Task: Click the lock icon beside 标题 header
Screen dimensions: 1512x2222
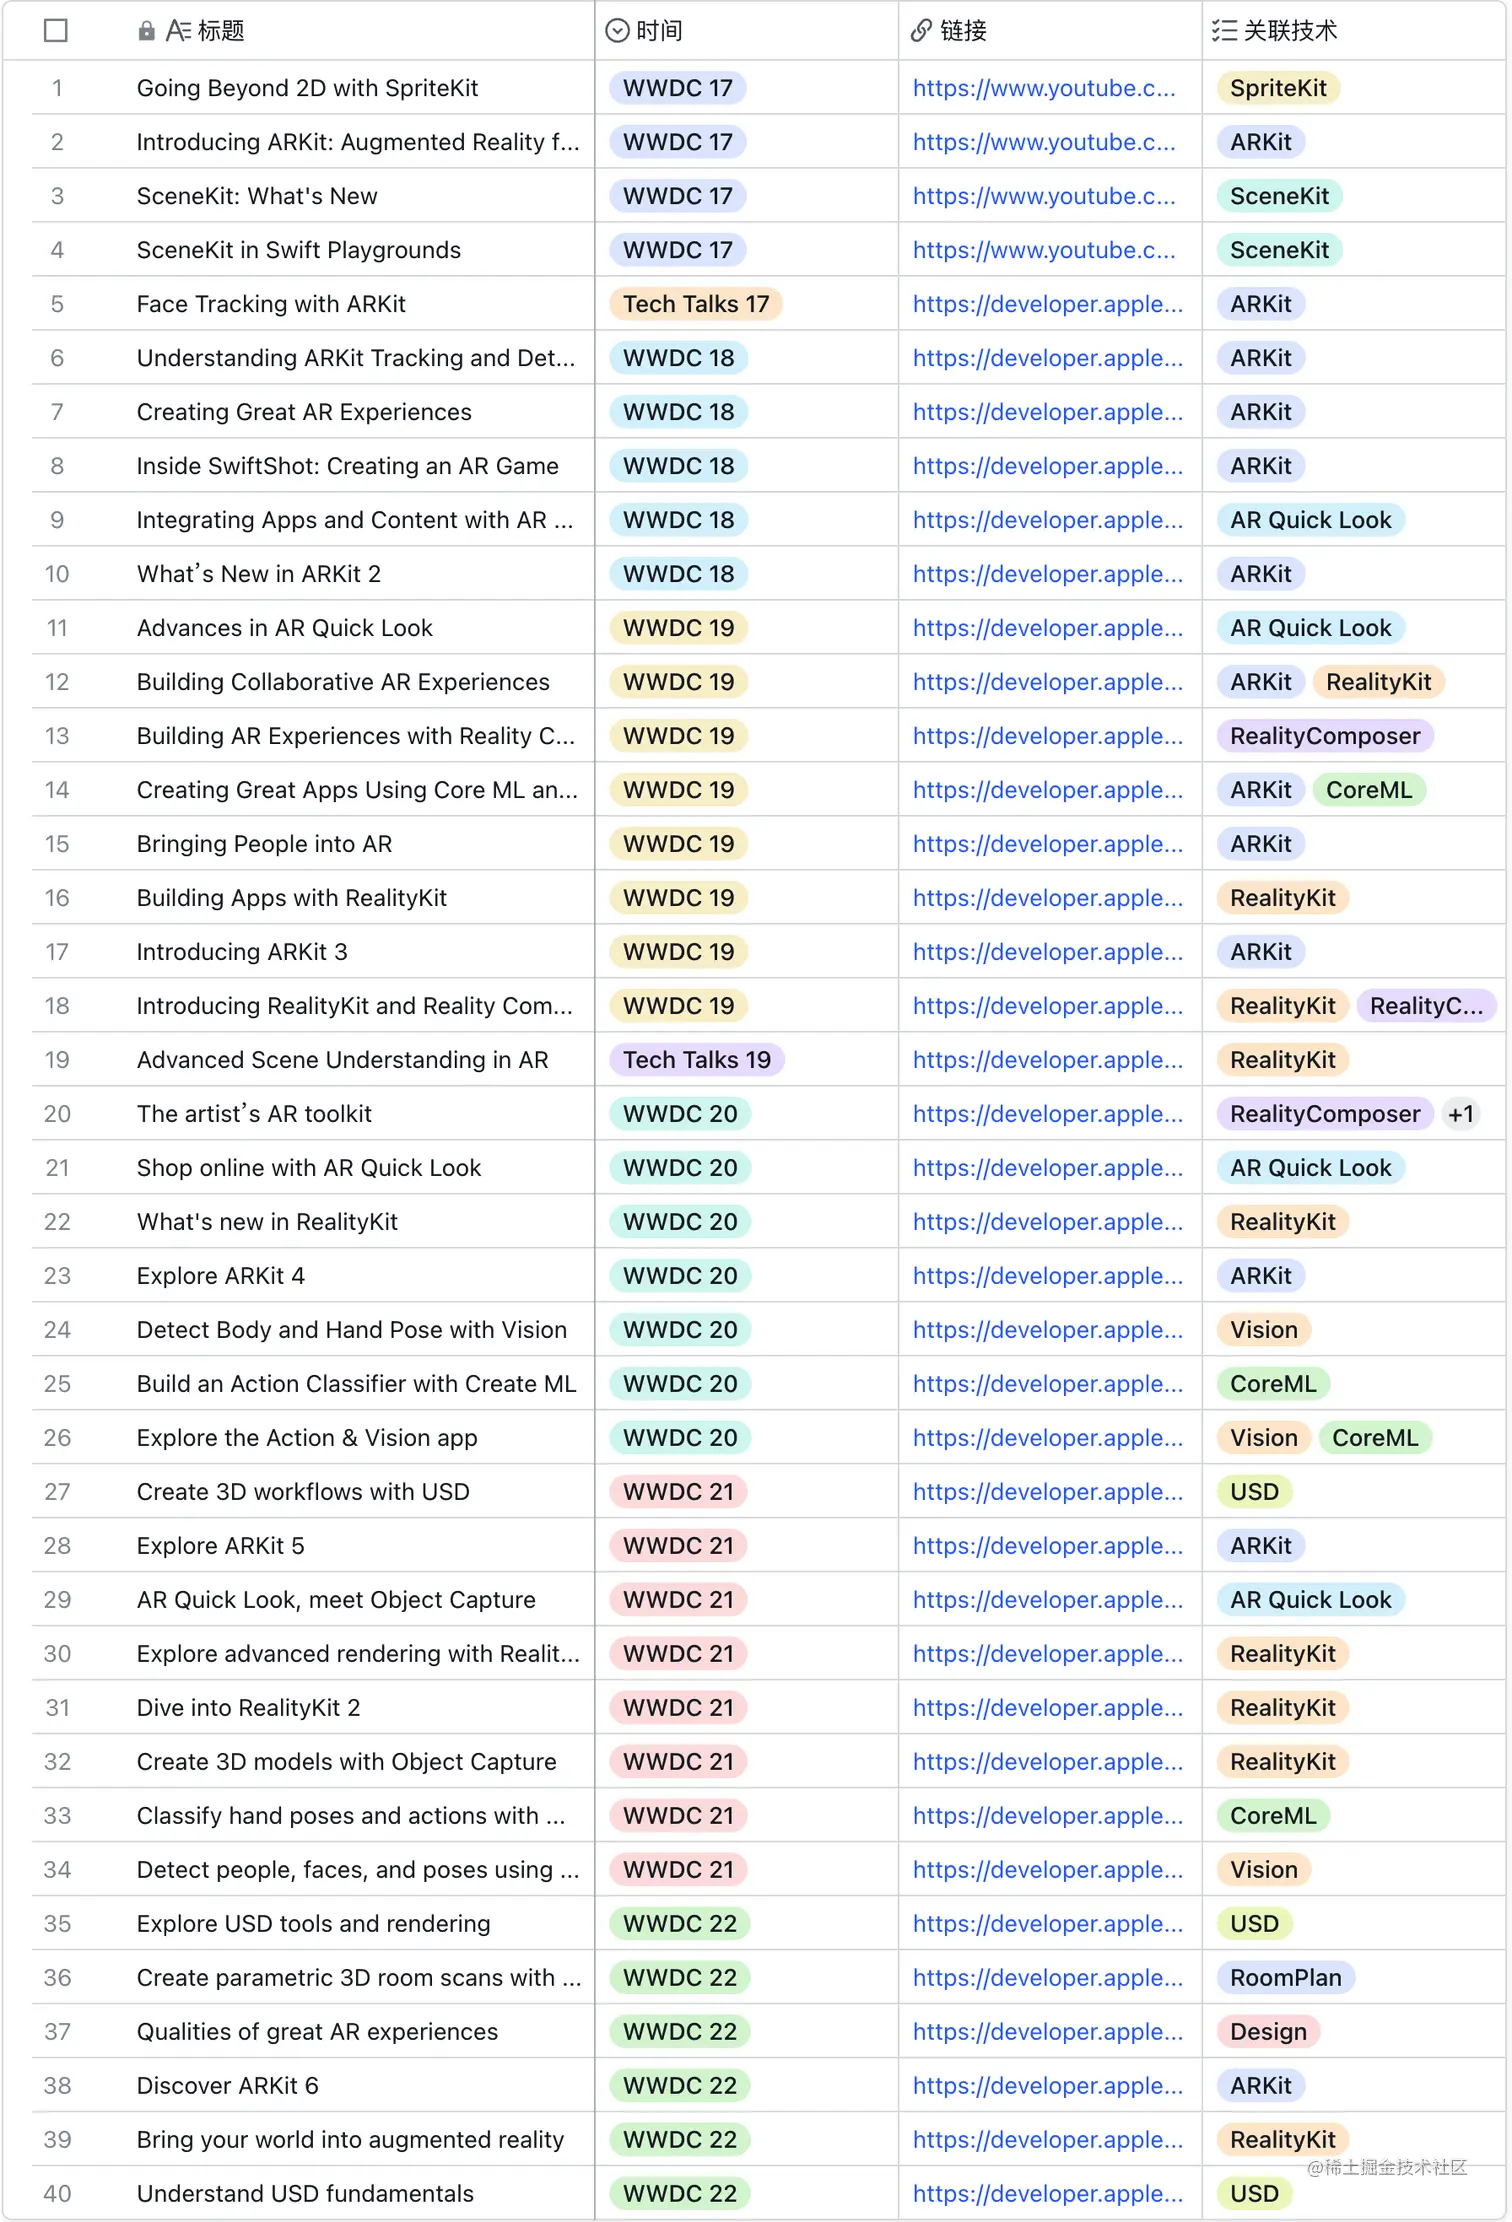Action: pos(146,31)
